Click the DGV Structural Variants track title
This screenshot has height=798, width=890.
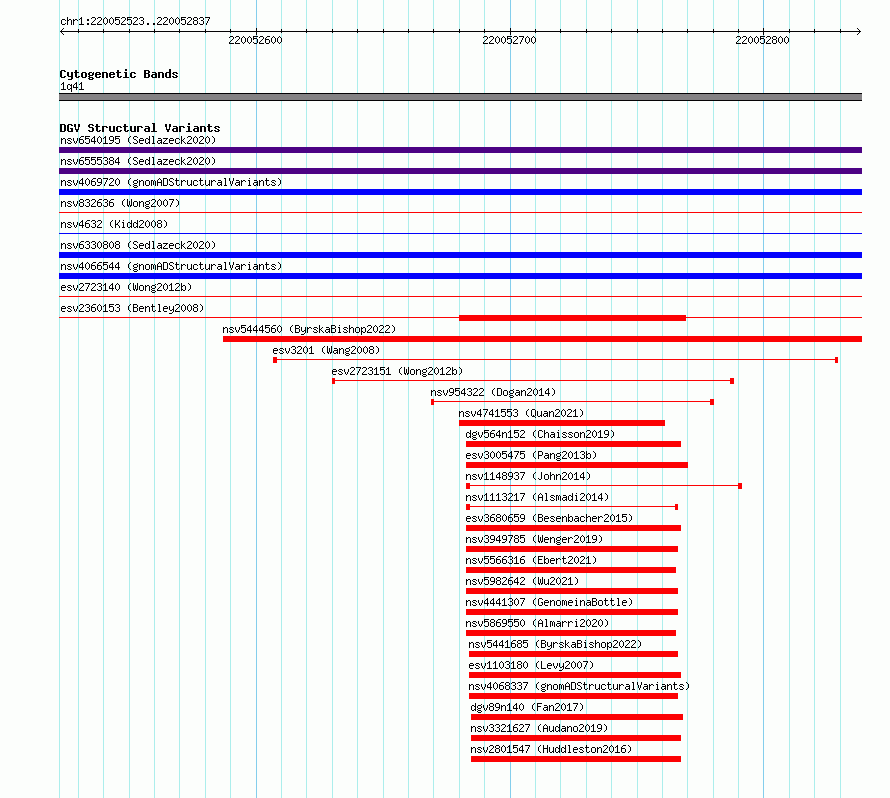pos(140,128)
